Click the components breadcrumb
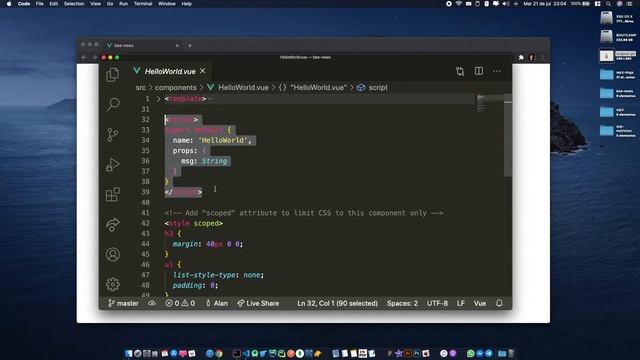The height and width of the screenshot is (360, 640). tap(176, 87)
